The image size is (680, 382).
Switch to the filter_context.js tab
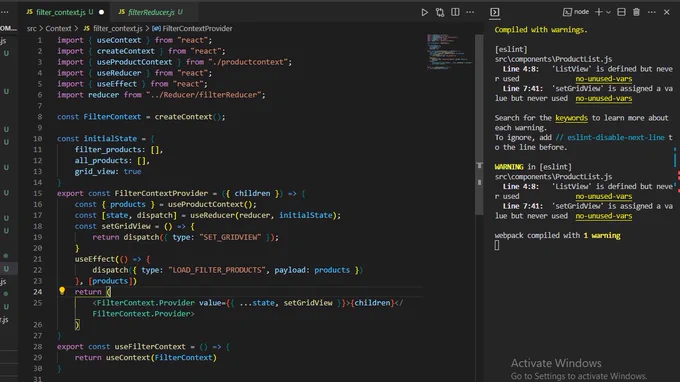pyautogui.click(x=60, y=12)
